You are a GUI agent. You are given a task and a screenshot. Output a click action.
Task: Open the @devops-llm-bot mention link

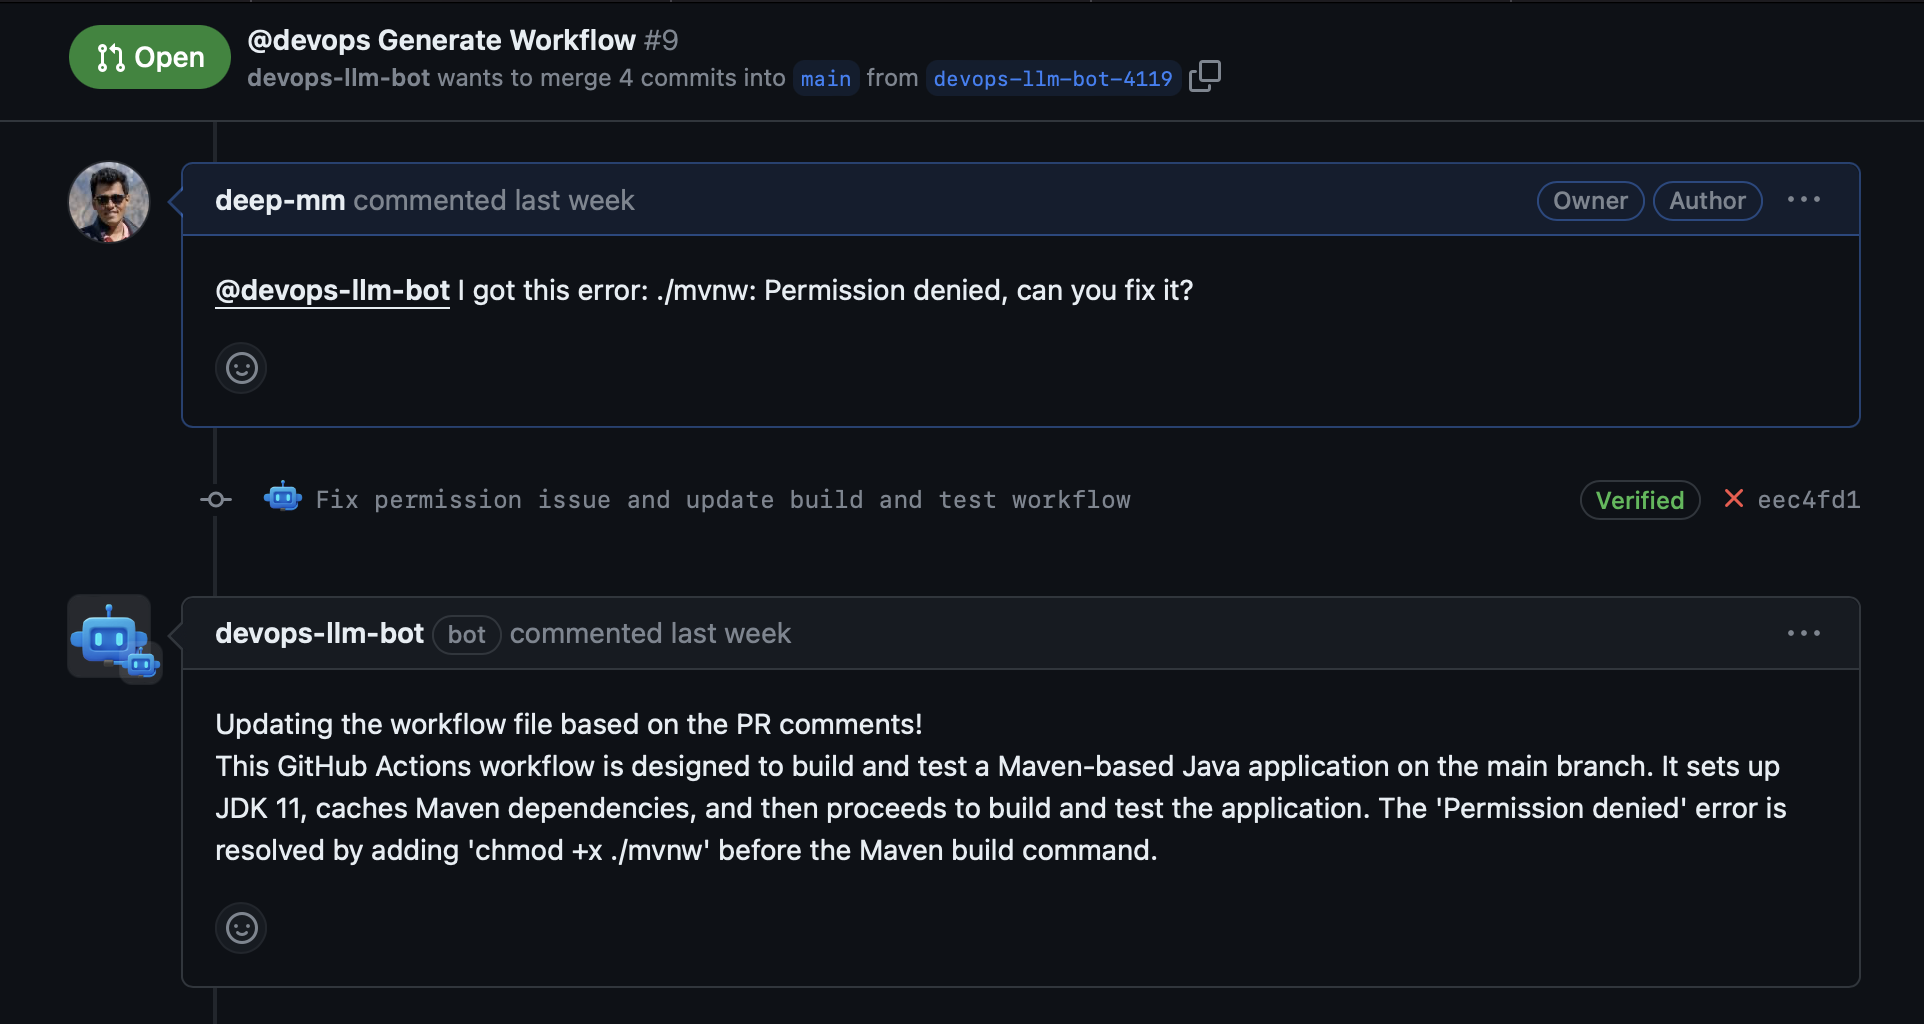point(332,290)
